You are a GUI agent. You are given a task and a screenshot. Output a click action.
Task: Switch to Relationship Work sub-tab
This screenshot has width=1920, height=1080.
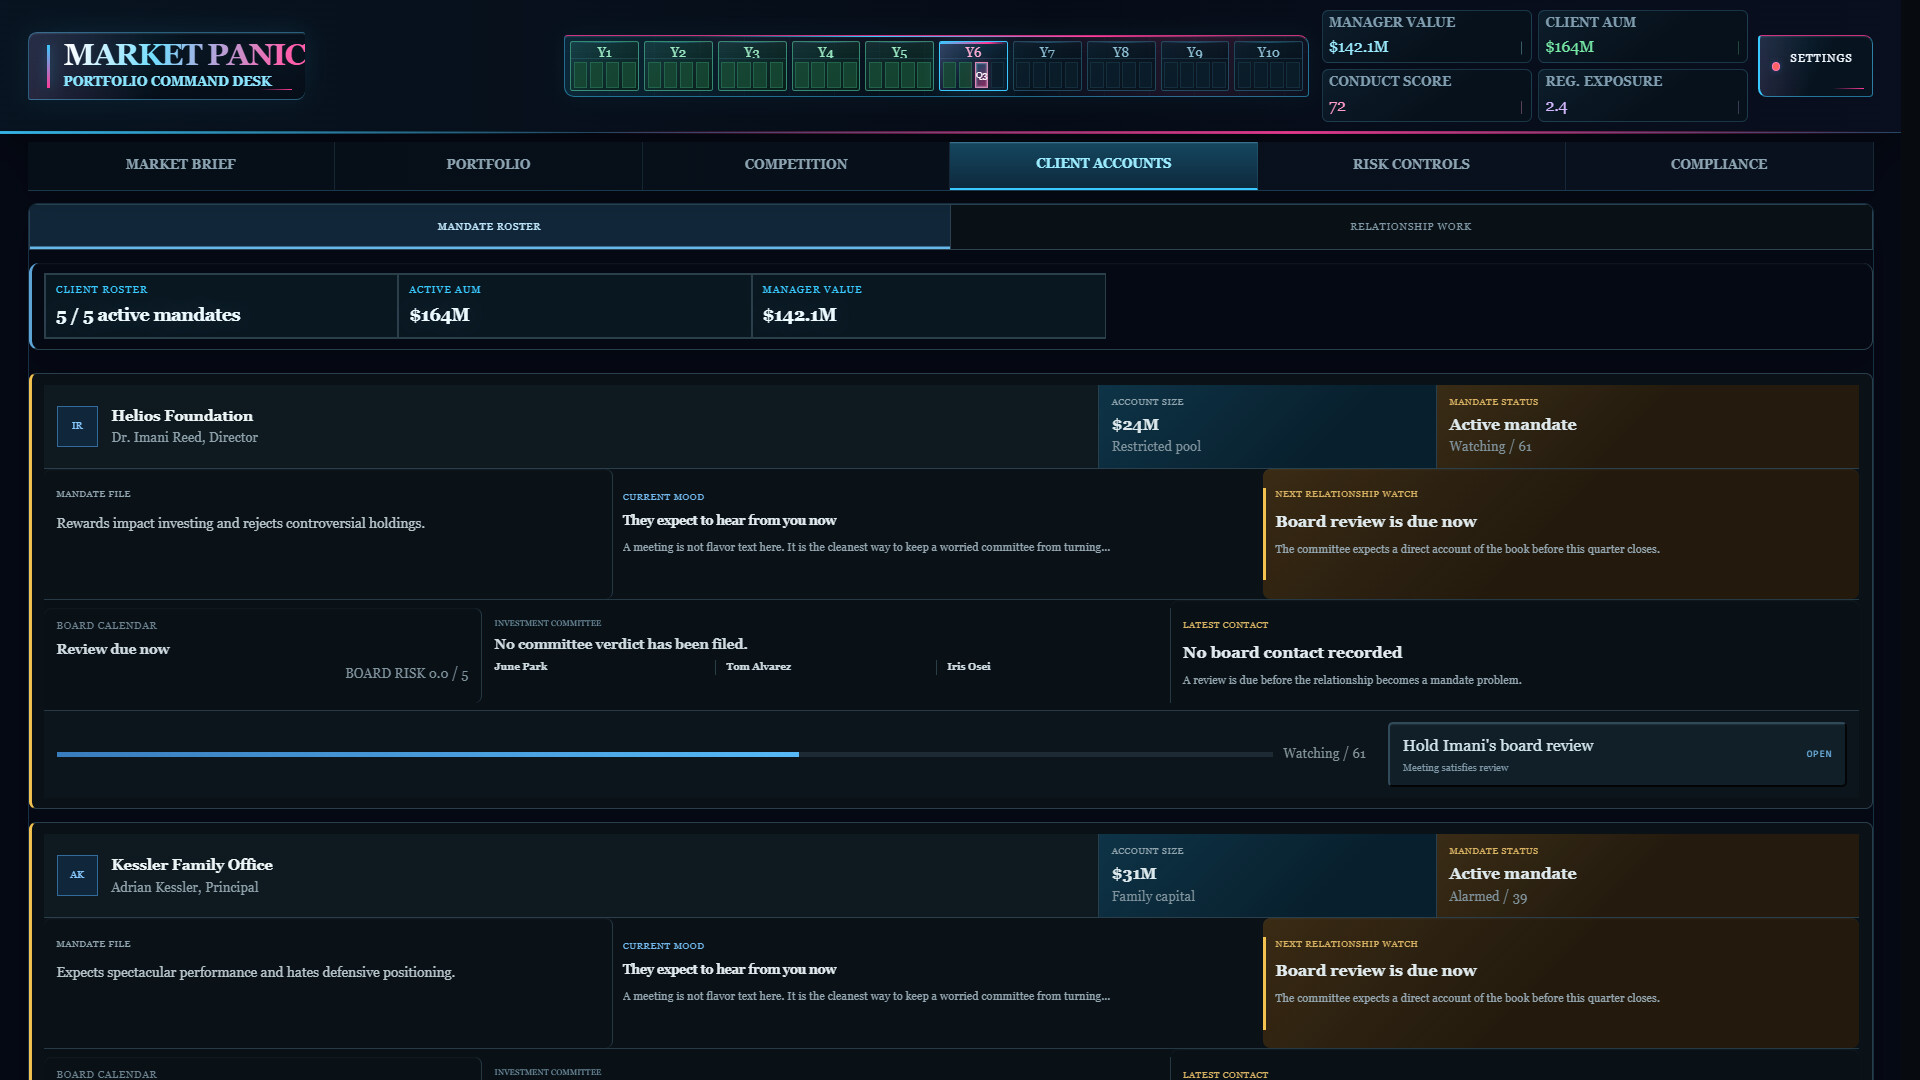tap(1410, 227)
